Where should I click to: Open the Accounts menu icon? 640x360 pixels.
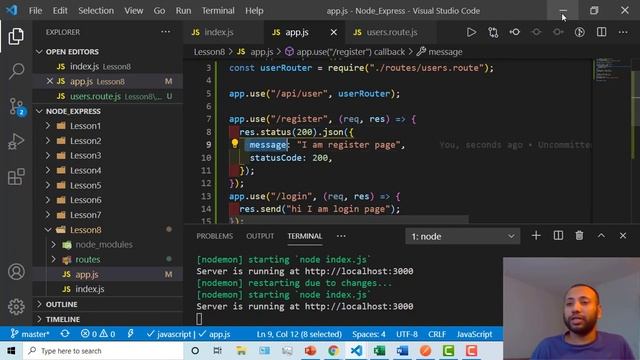pyautogui.click(x=16, y=271)
